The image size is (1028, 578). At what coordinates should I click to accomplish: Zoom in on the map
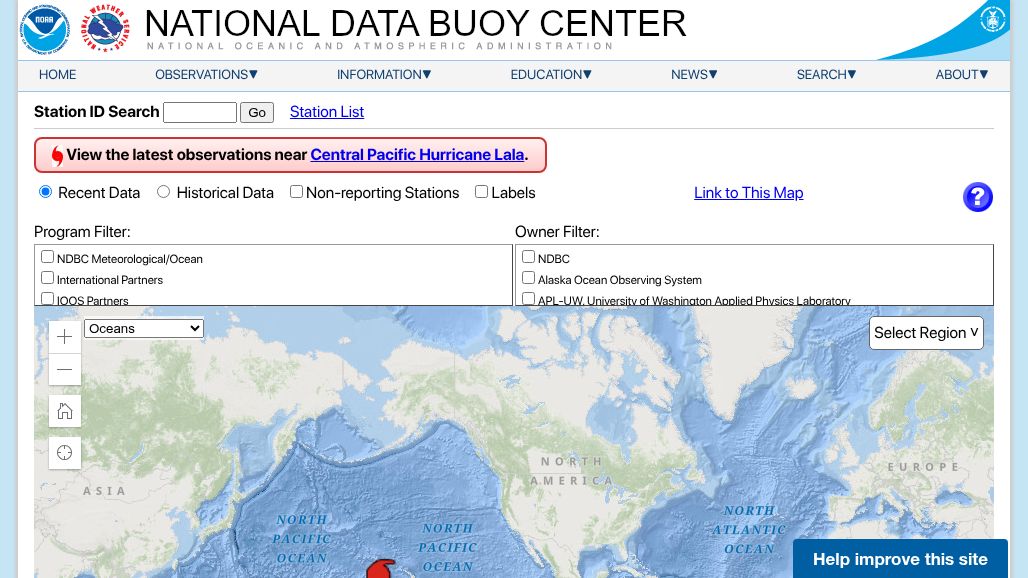tap(64, 337)
